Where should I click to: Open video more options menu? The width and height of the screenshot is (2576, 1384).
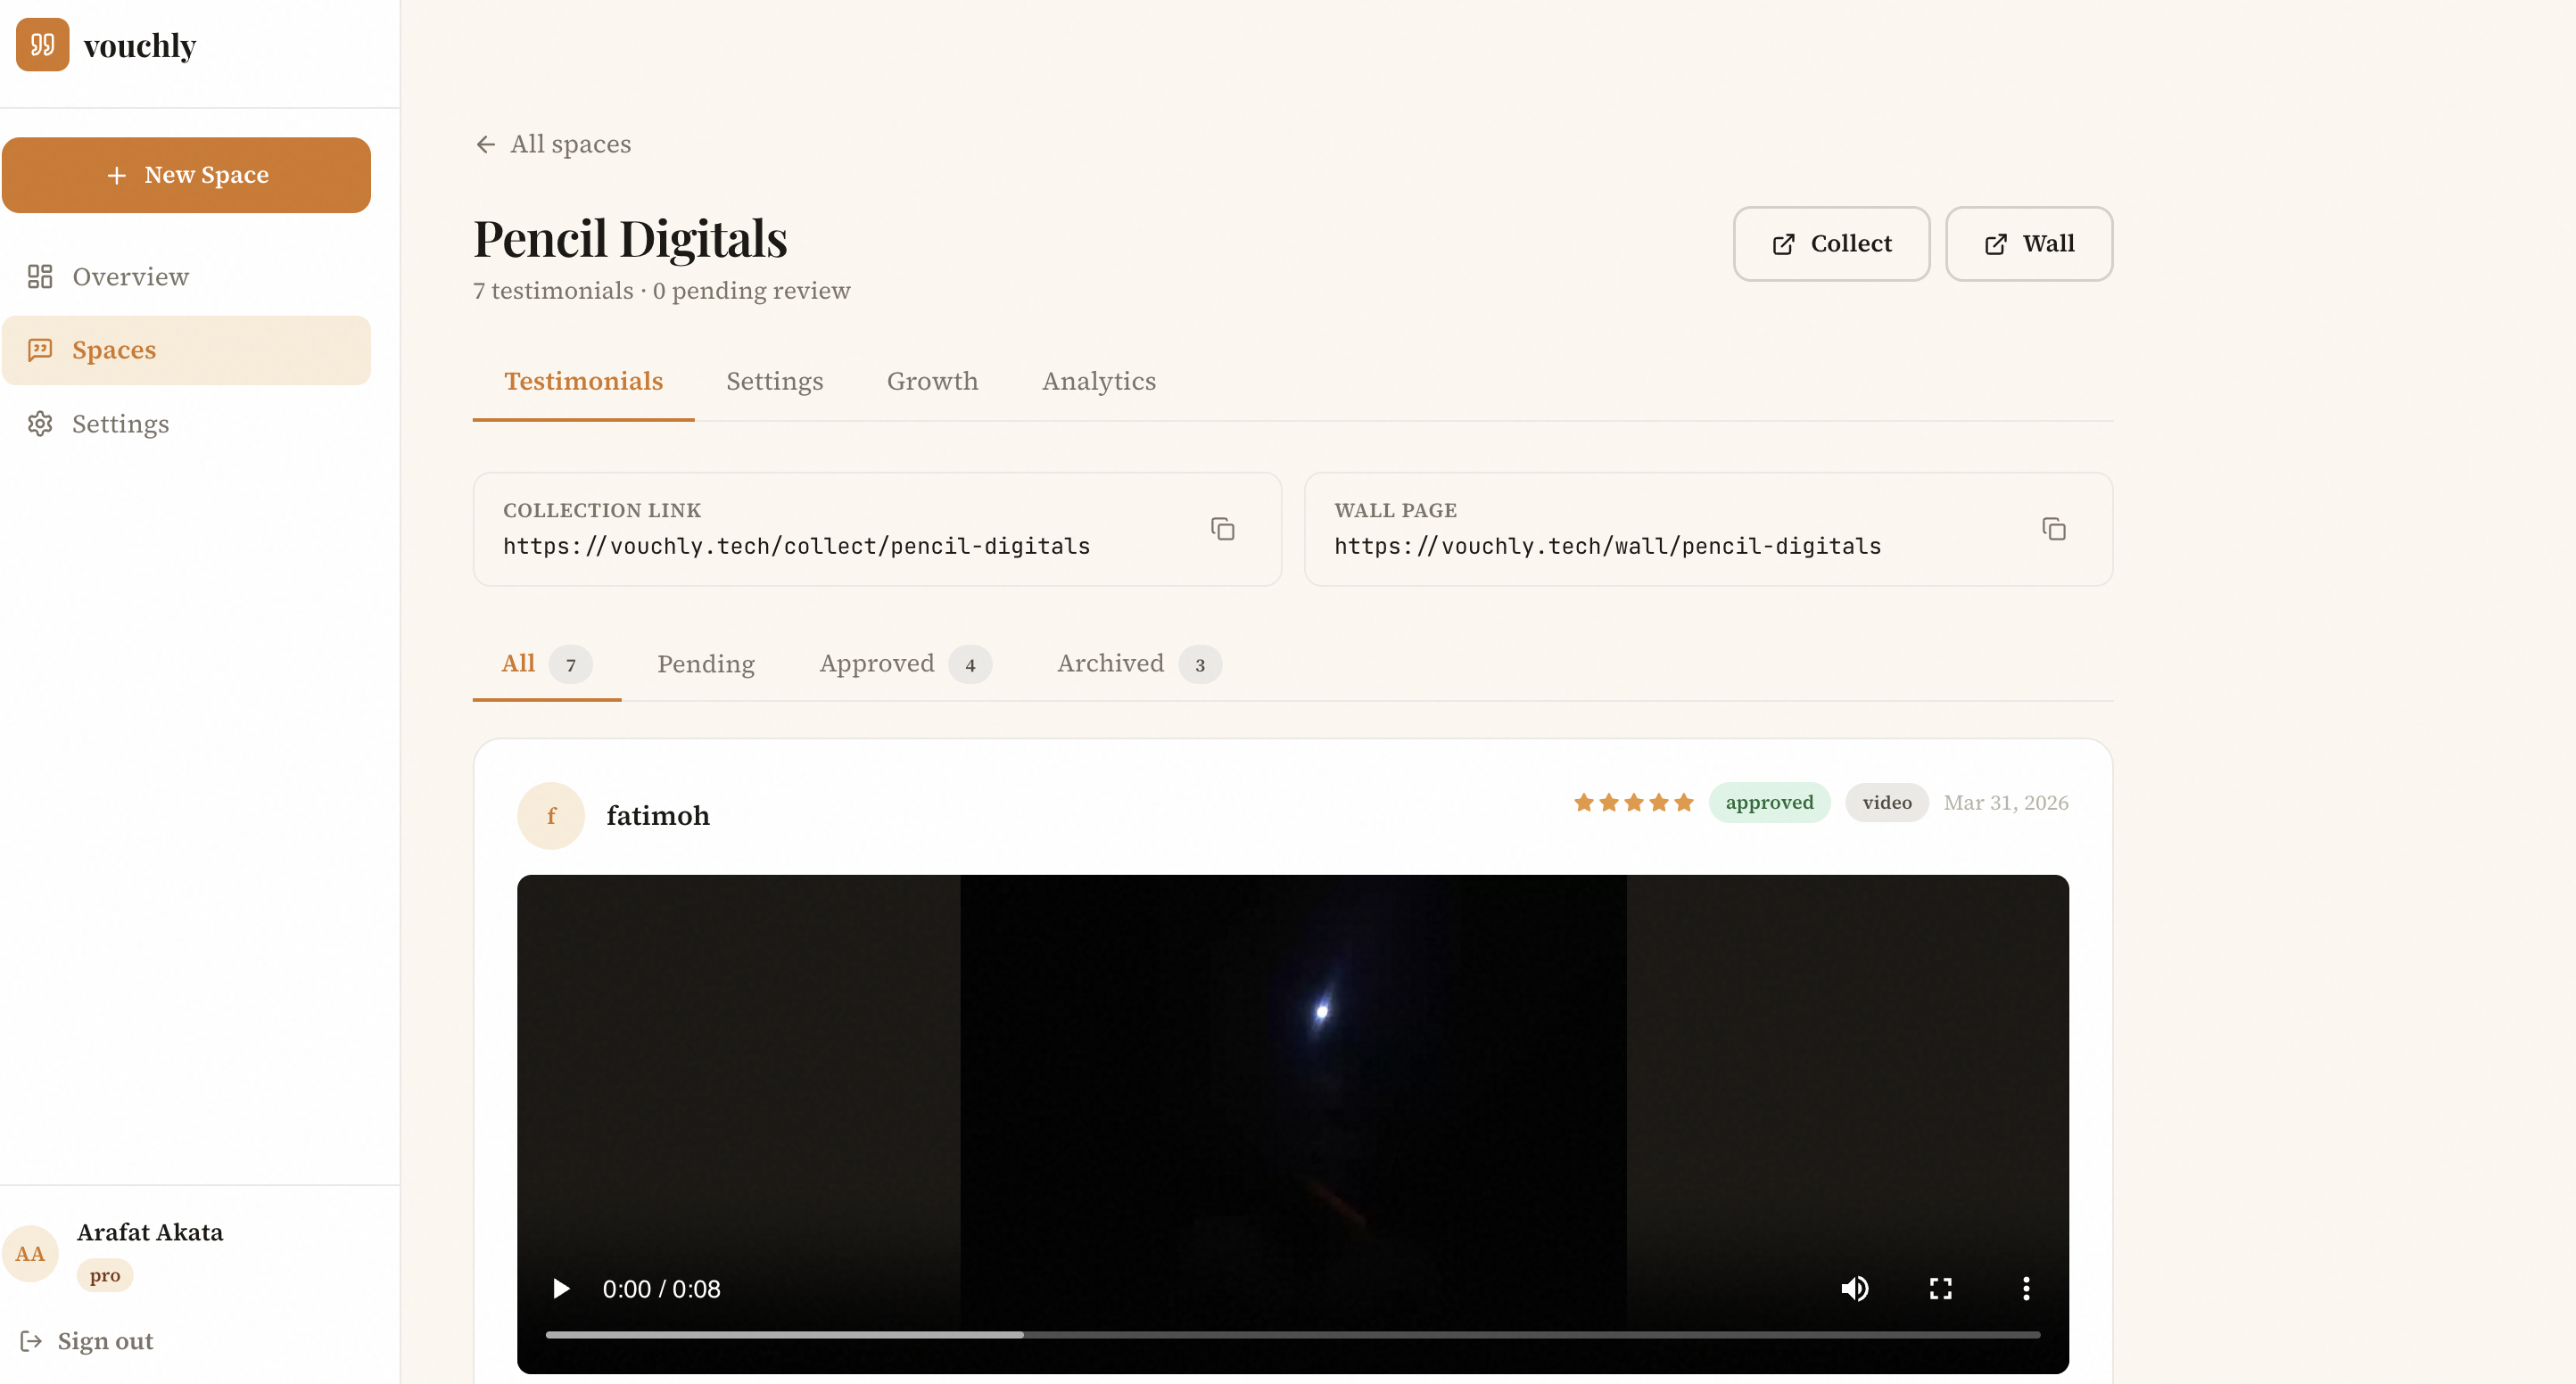2026,1288
